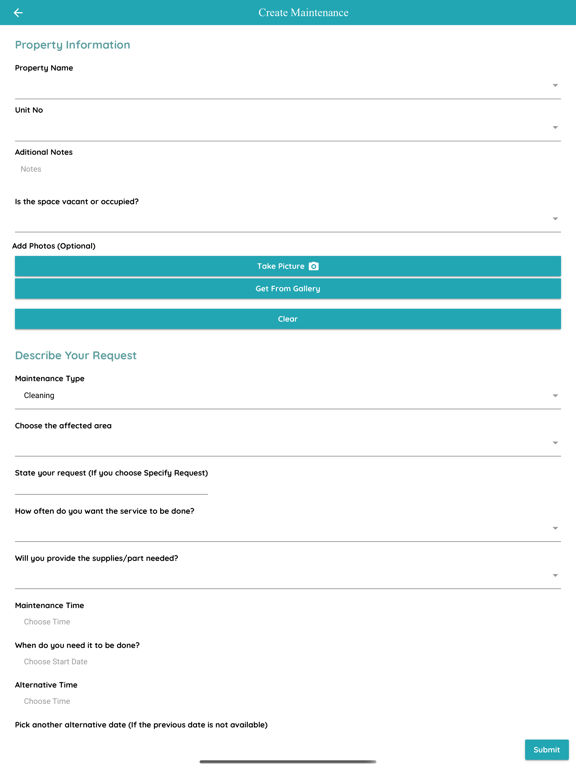Screen dimensions: 576x768
Task: Choose the Maintenance Time
Action: tap(47, 622)
